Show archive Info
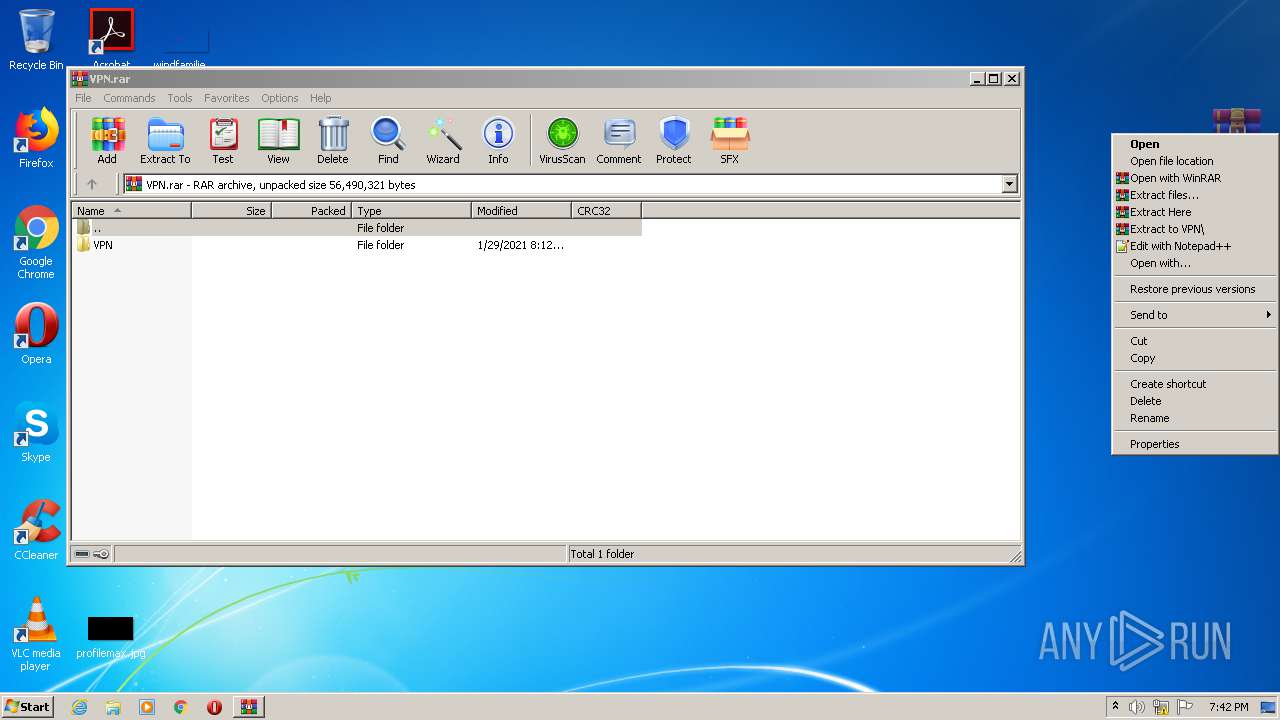The width and height of the screenshot is (1280, 720). pos(498,140)
